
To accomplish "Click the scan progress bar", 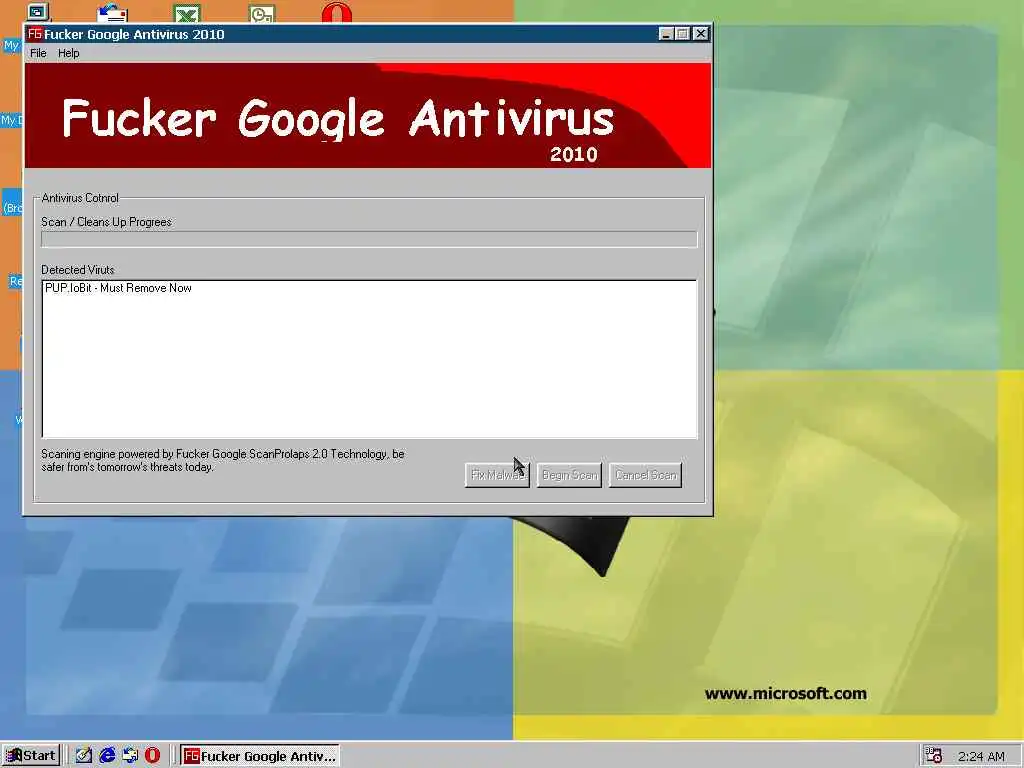I will 369,240.
